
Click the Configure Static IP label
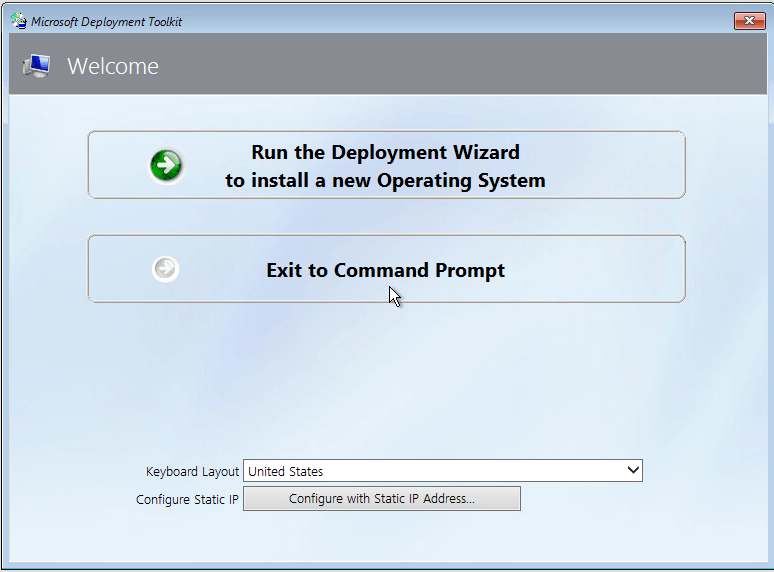click(x=187, y=499)
